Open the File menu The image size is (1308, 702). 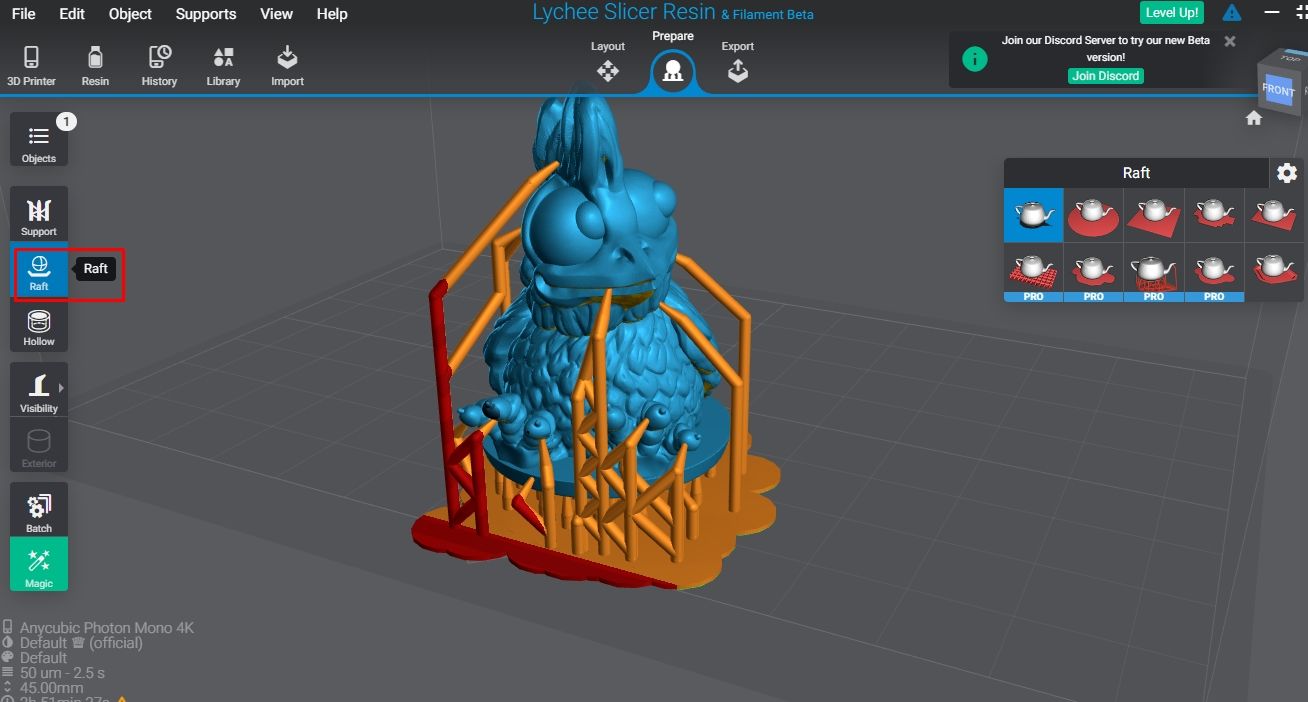click(22, 13)
